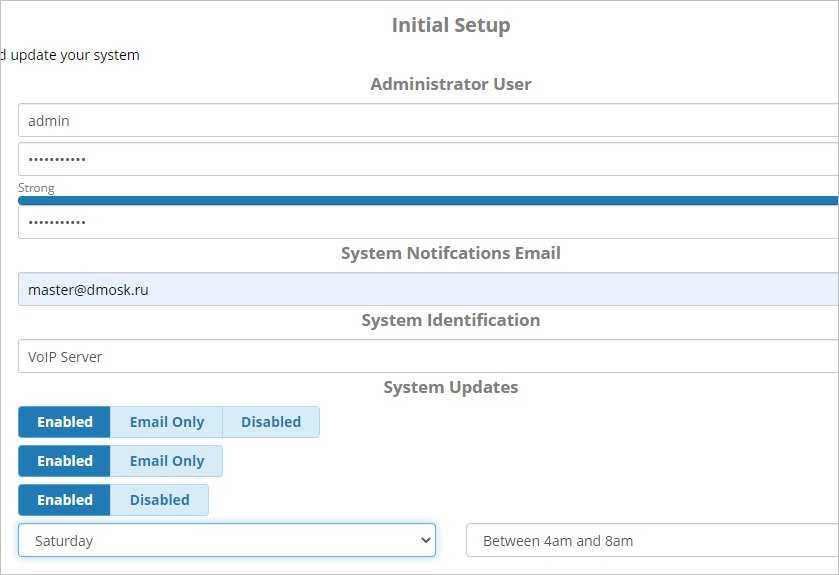This screenshot has height=575, width=839.
Task: Click the System Updates section heading
Action: [x=450, y=387]
